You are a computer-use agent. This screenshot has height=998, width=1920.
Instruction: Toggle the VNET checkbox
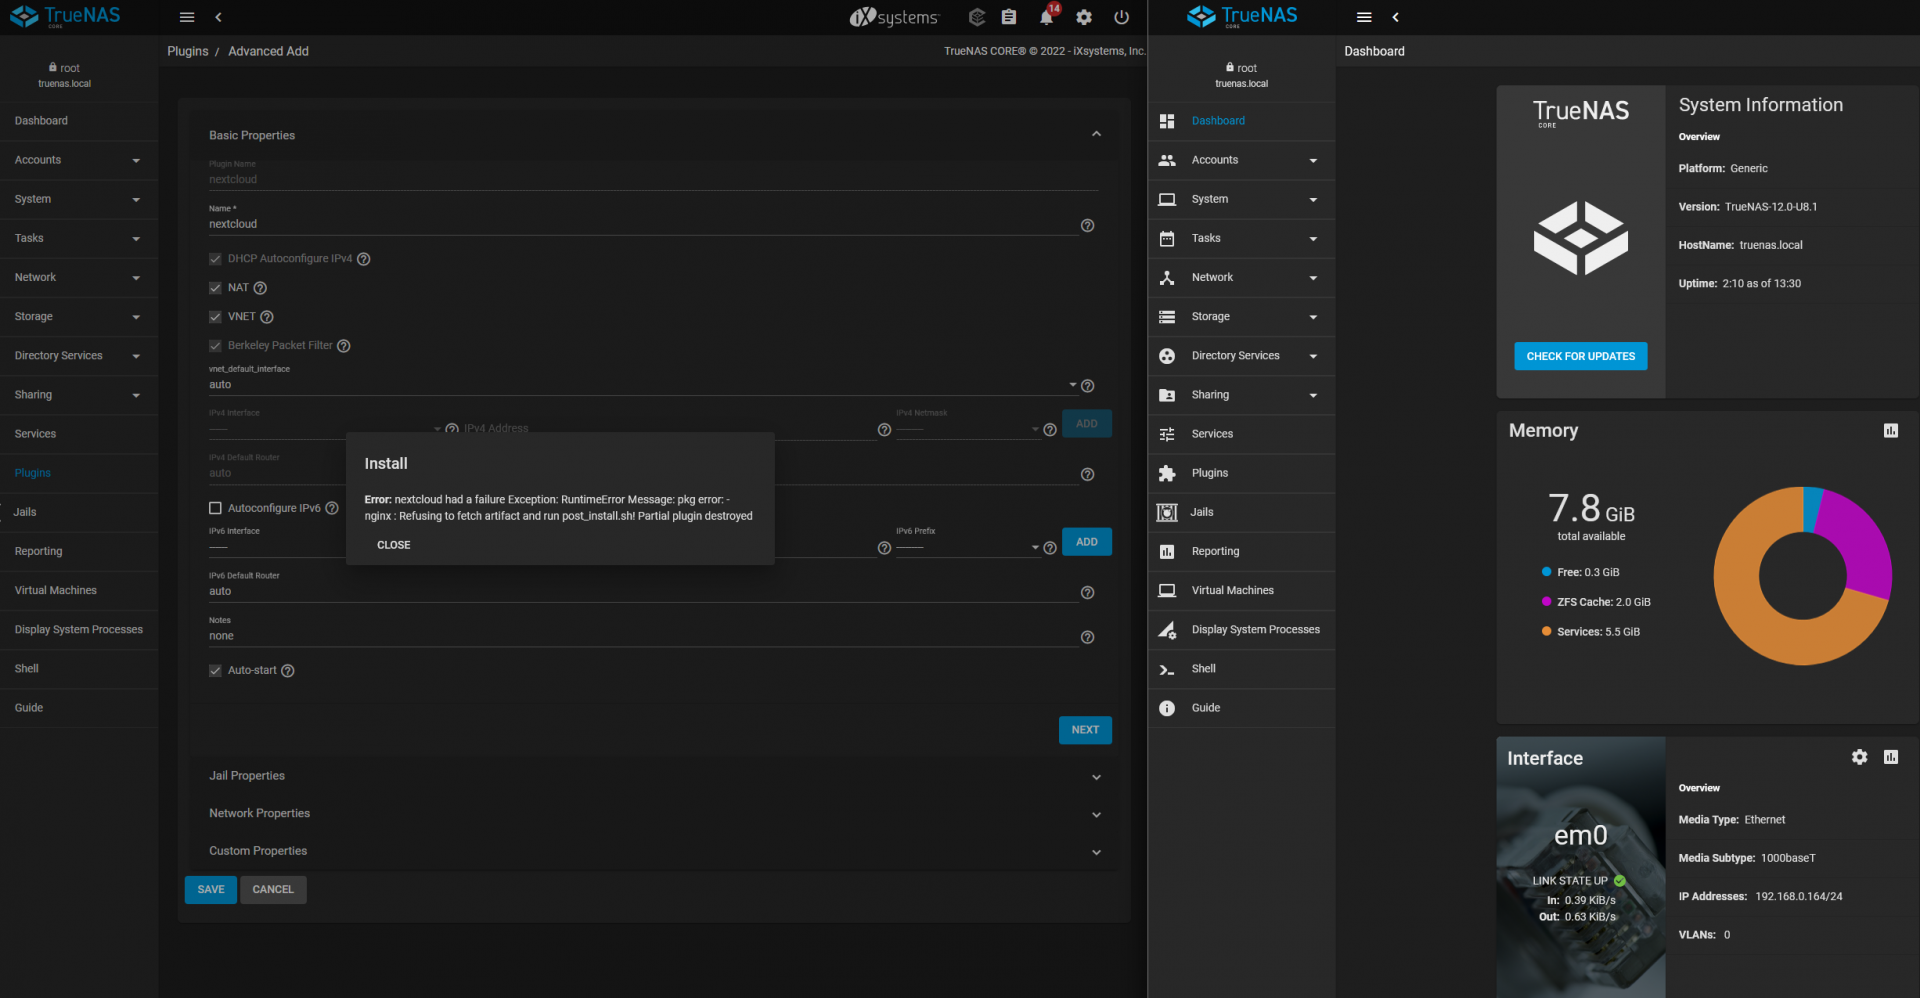pyautogui.click(x=215, y=317)
